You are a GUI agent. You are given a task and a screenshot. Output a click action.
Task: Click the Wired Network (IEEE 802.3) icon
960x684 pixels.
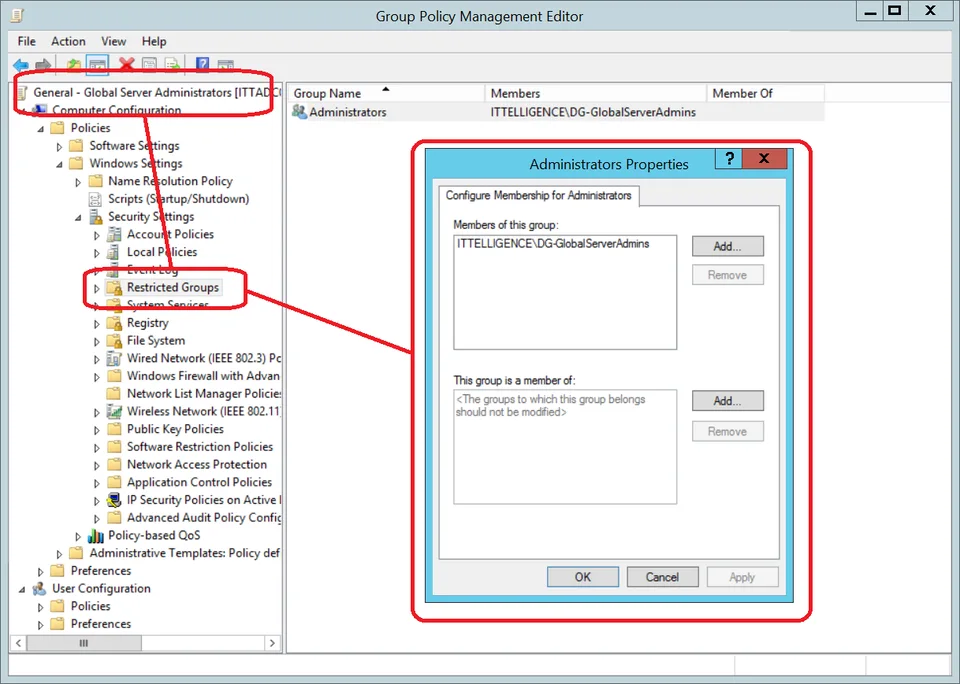[114, 358]
